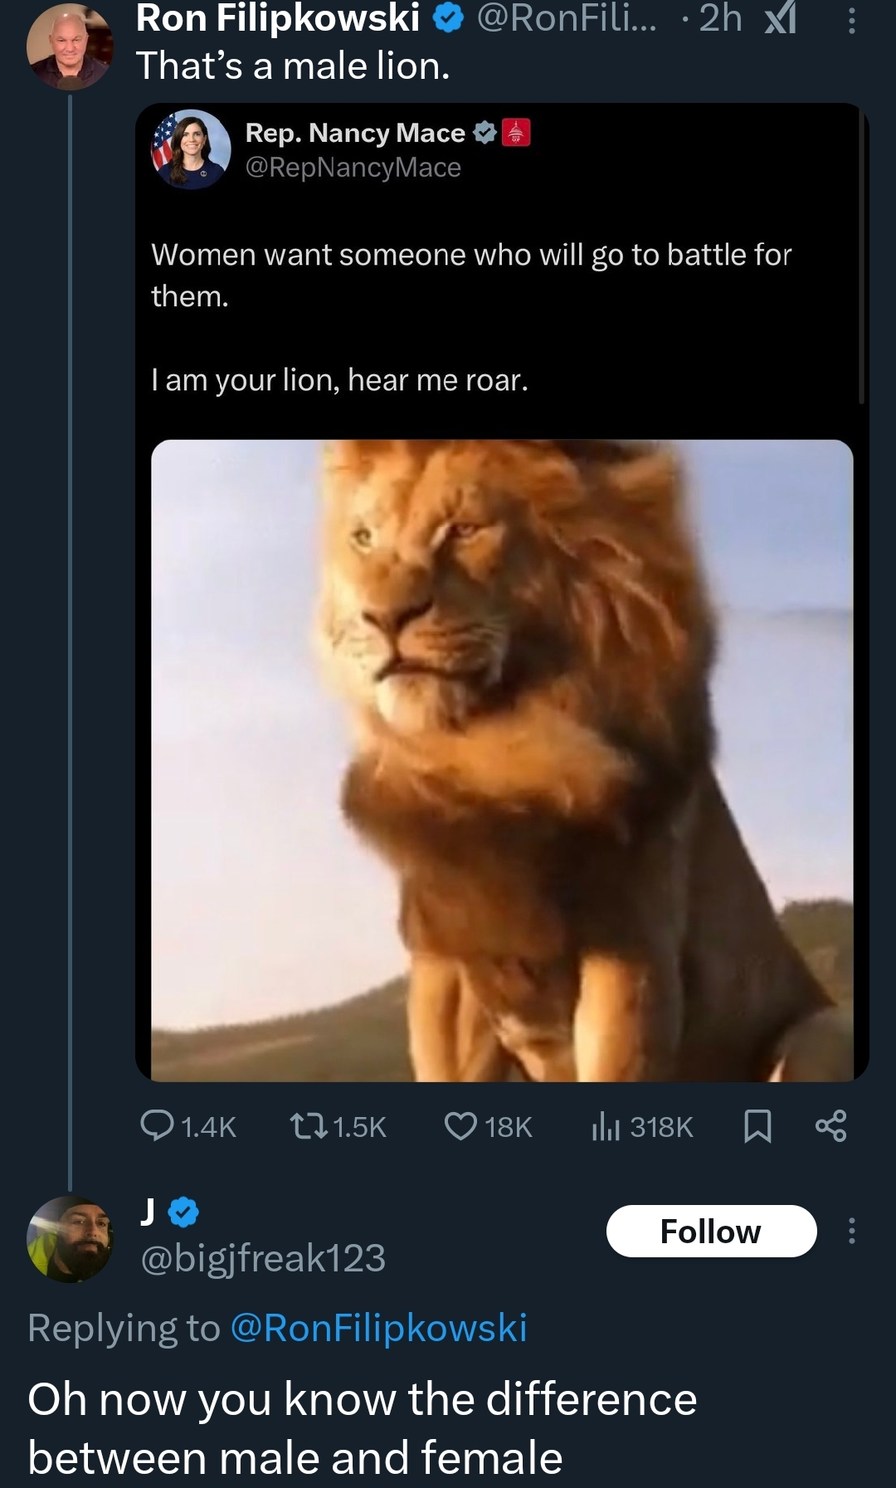The height and width of the screenshot is (1488, 896).
Task: Click Rep. Nancy Mace's verified checkmark
Action: tap(484, 132)
